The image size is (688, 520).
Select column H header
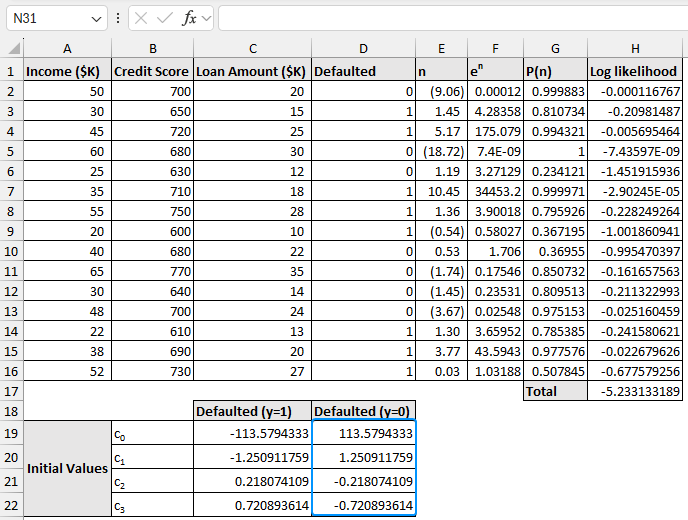click(x=635, y=49)
